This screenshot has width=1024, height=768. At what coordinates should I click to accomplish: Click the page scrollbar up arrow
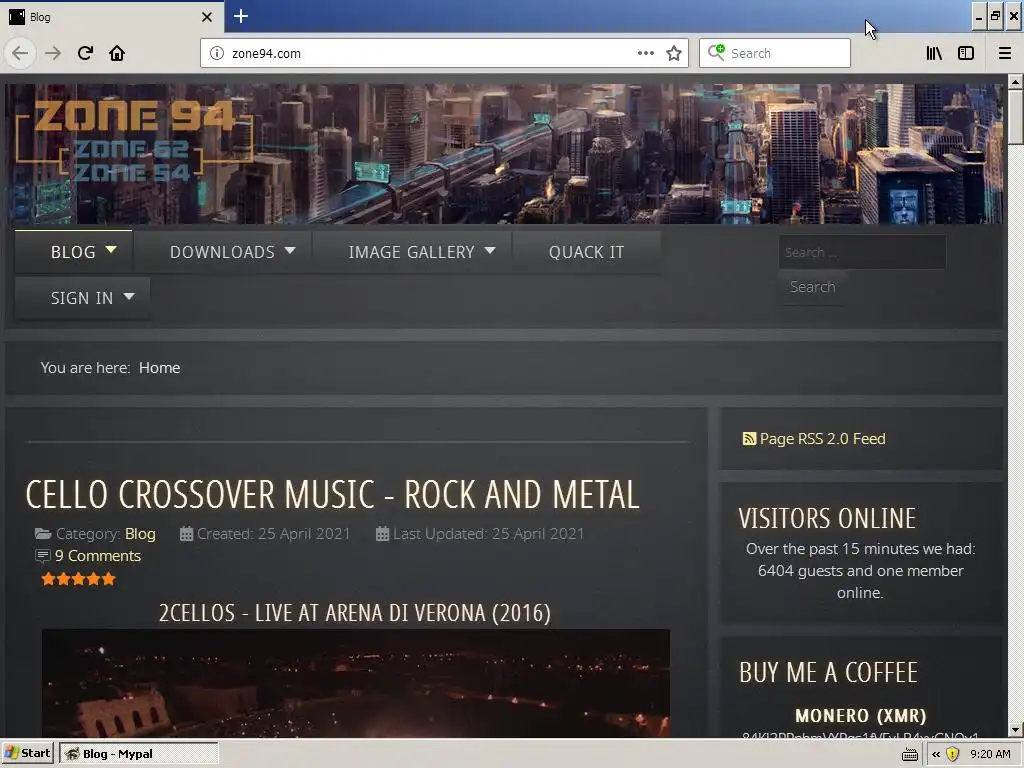[1015, 82]
